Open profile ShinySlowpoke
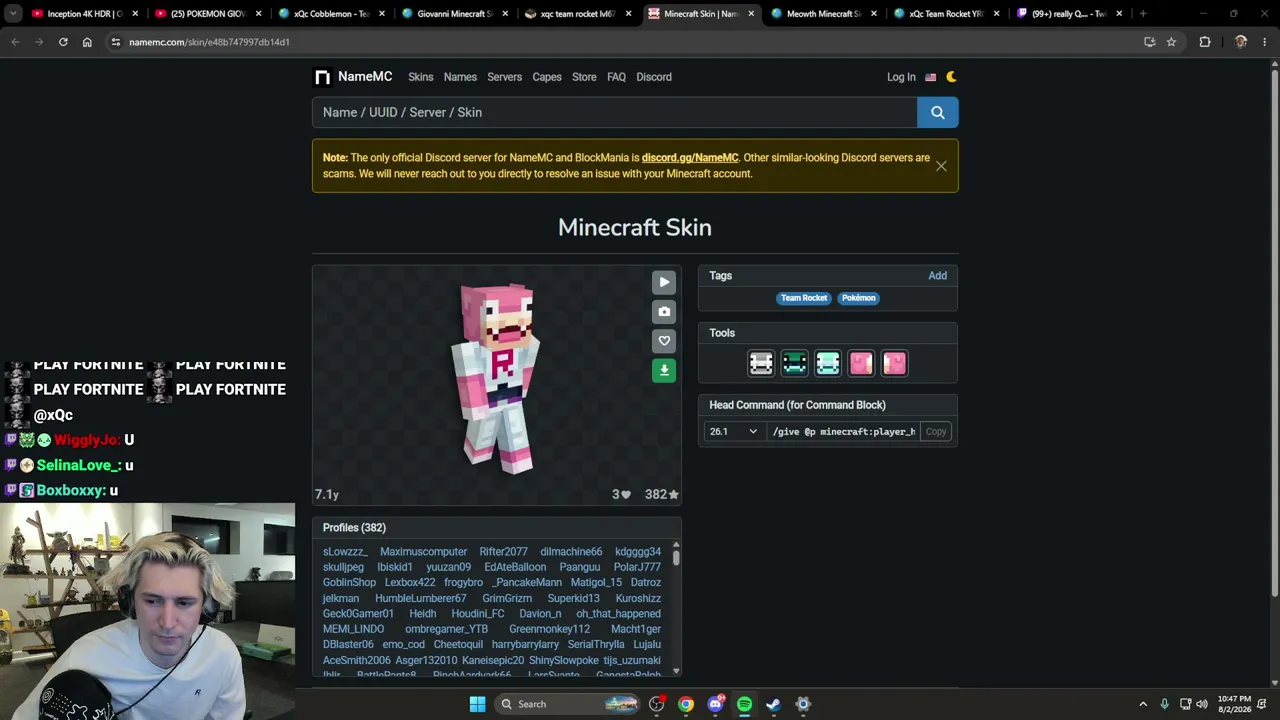The image size is (1280, 720). (x=563, y=660)
